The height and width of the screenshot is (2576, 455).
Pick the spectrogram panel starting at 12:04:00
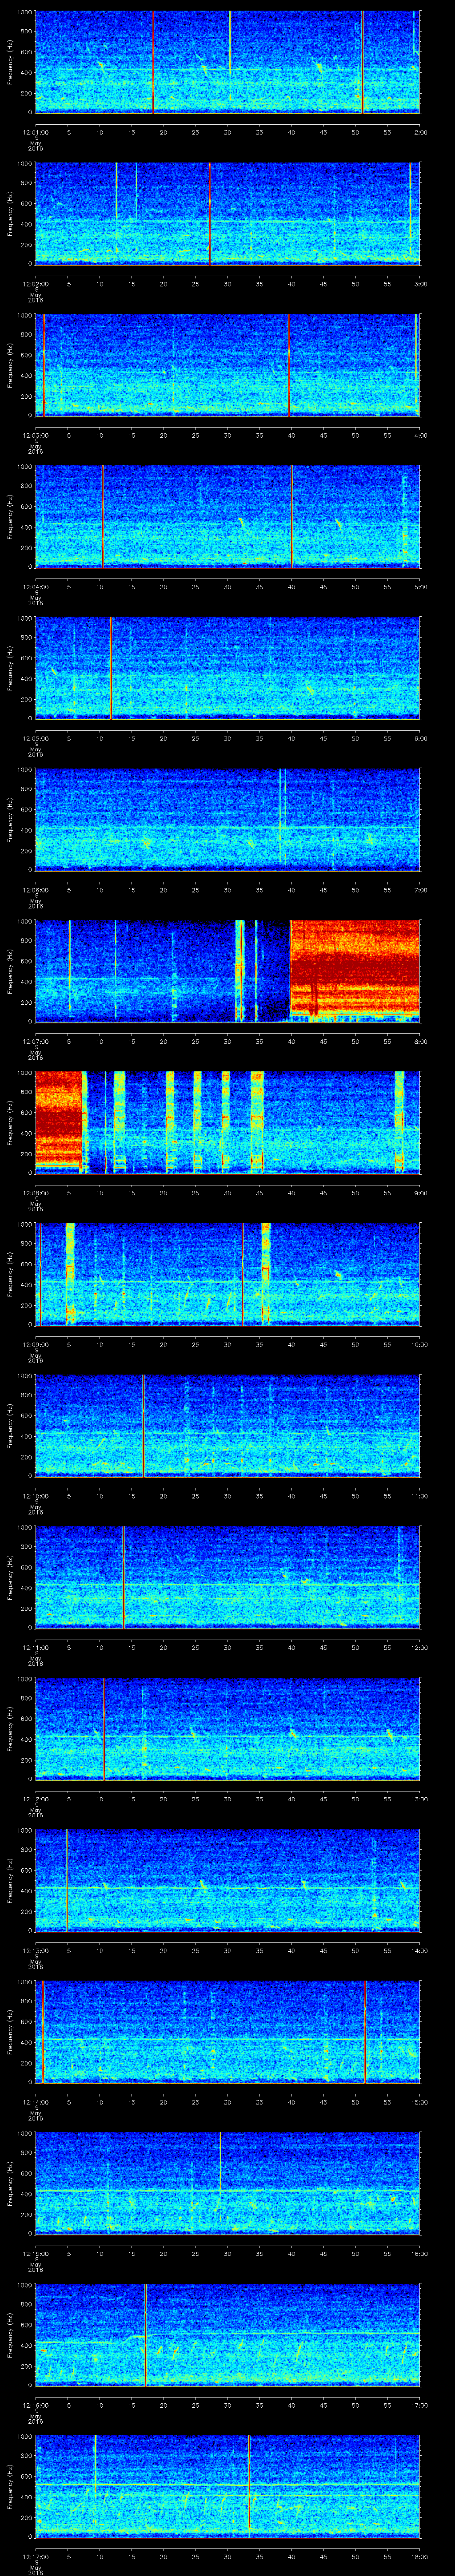pos(227,516)
